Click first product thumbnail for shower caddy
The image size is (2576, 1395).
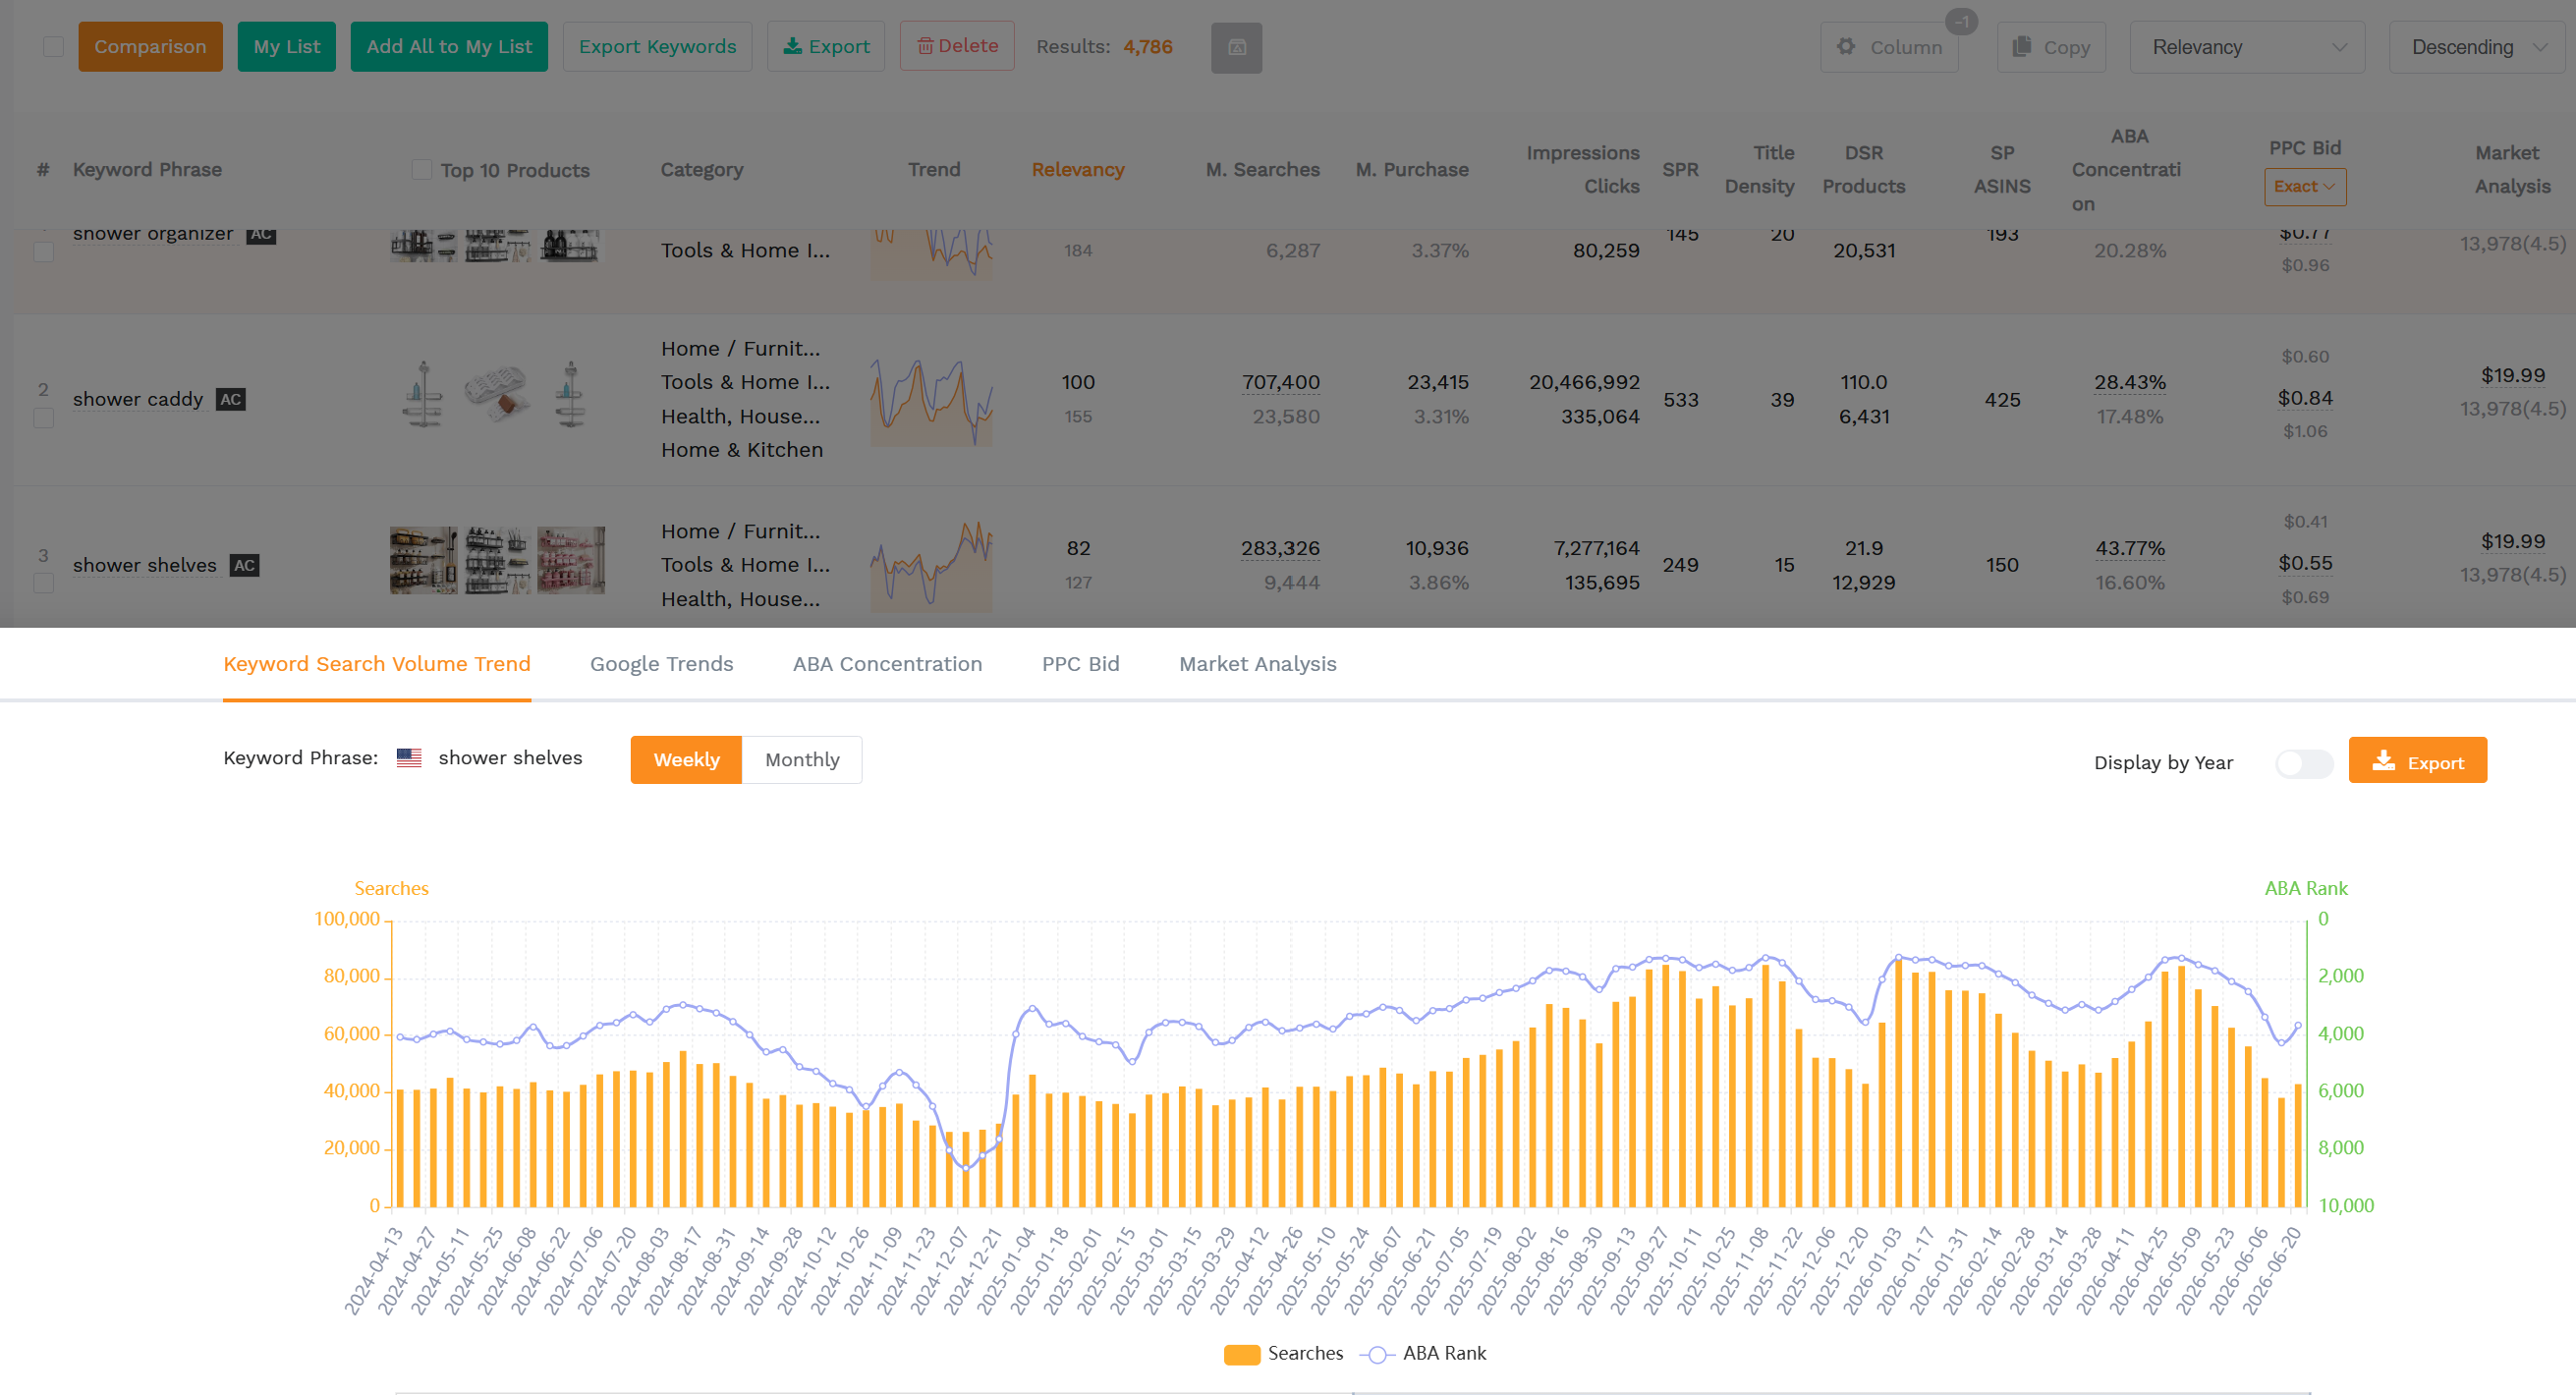[x=423, y=394]
